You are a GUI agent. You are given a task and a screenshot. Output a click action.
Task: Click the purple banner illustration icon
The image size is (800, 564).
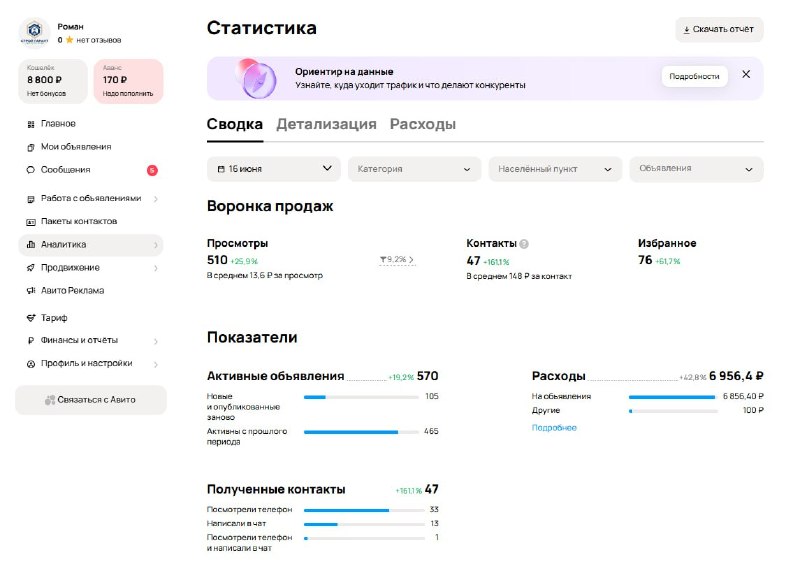tap(258, 79)
